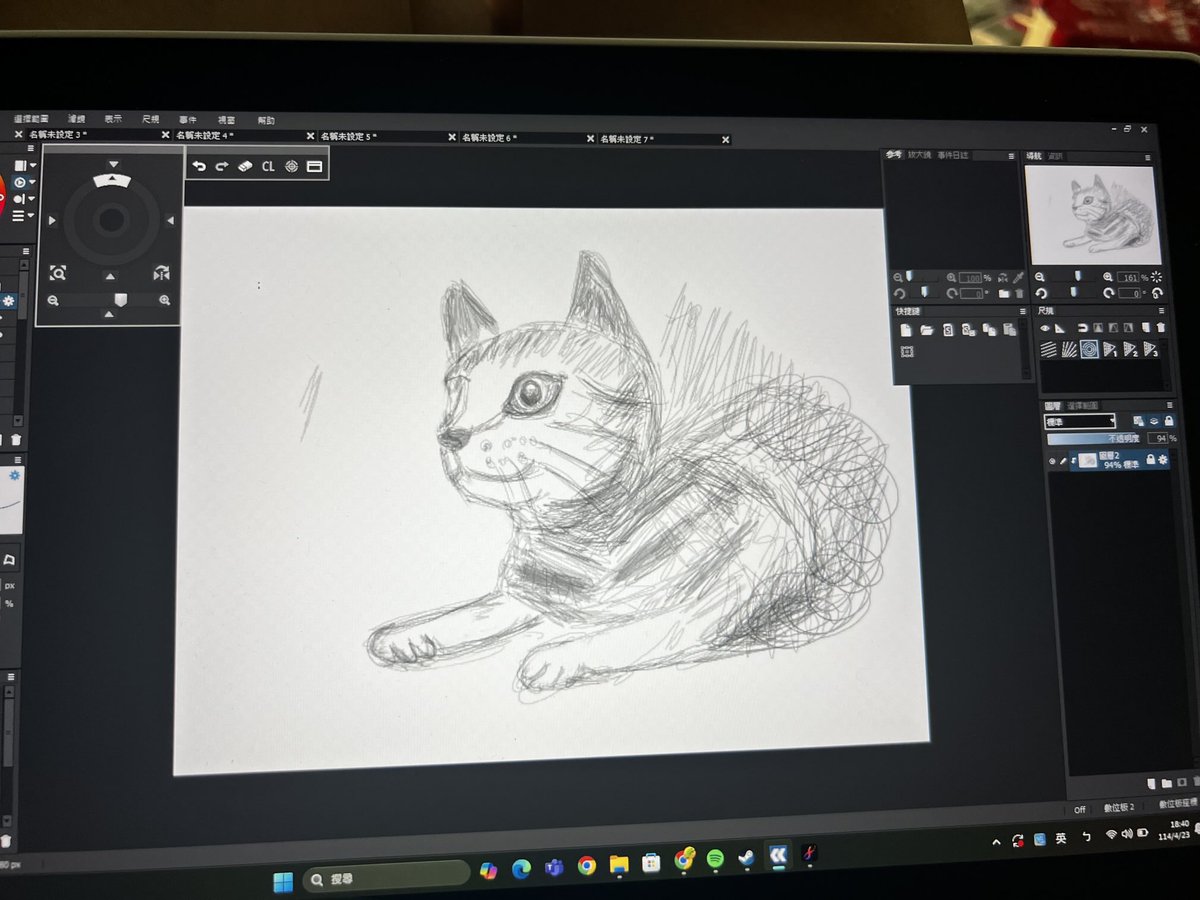Delete ruler with trash icon in 尺規 panel
Viewport: 1200px width, 900px height.
1161,327
